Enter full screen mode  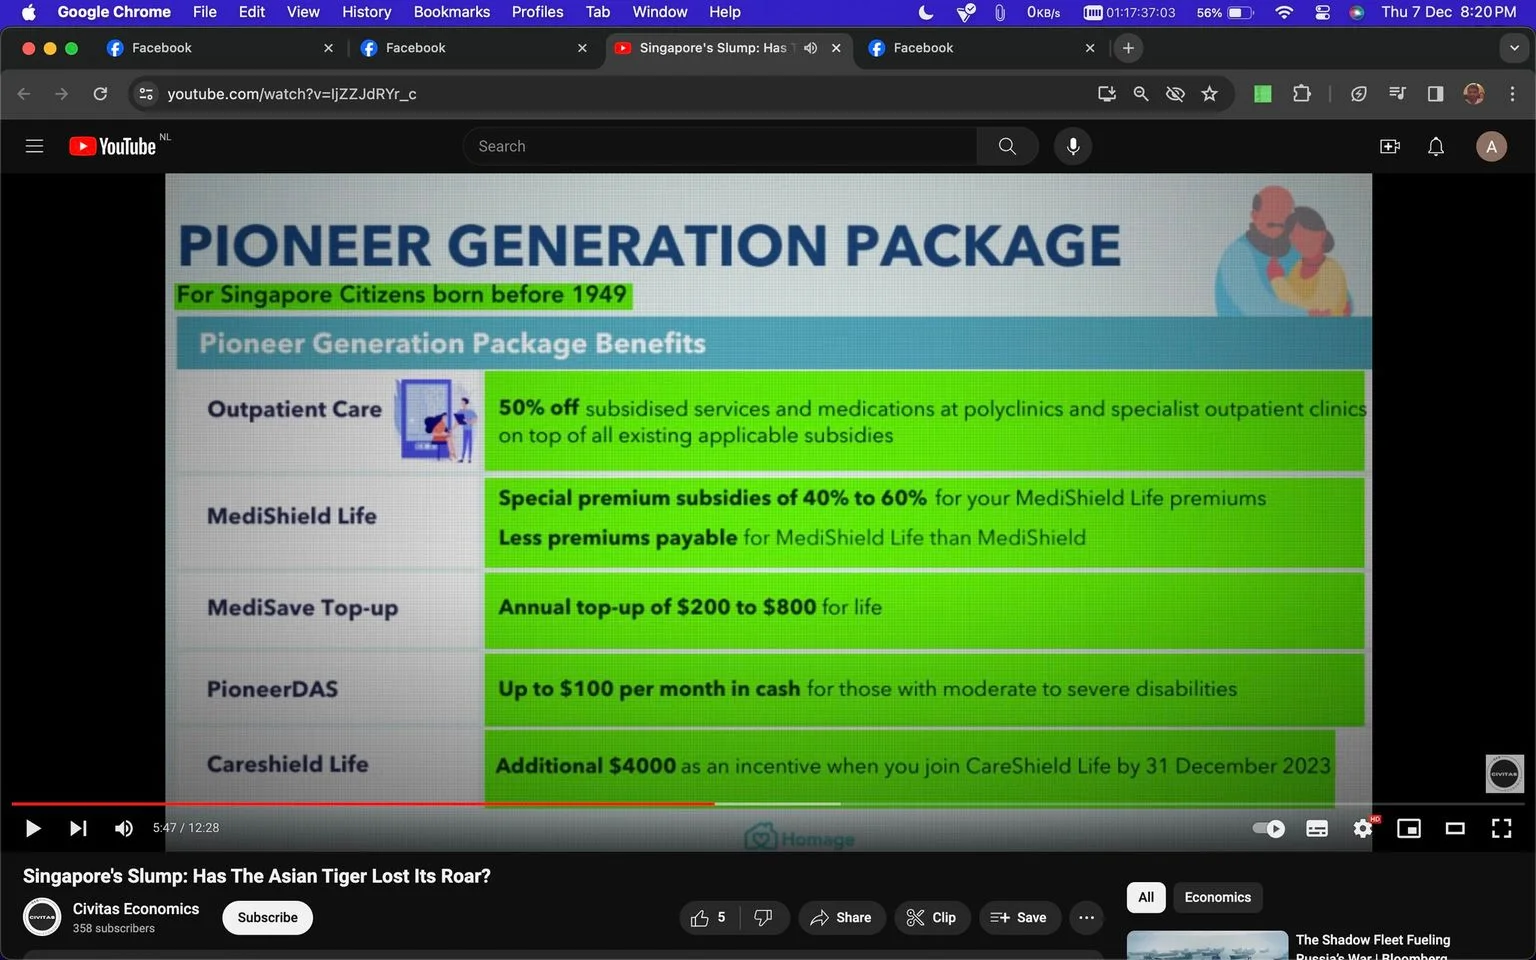pyautogui.click(x=1501, y=828)
